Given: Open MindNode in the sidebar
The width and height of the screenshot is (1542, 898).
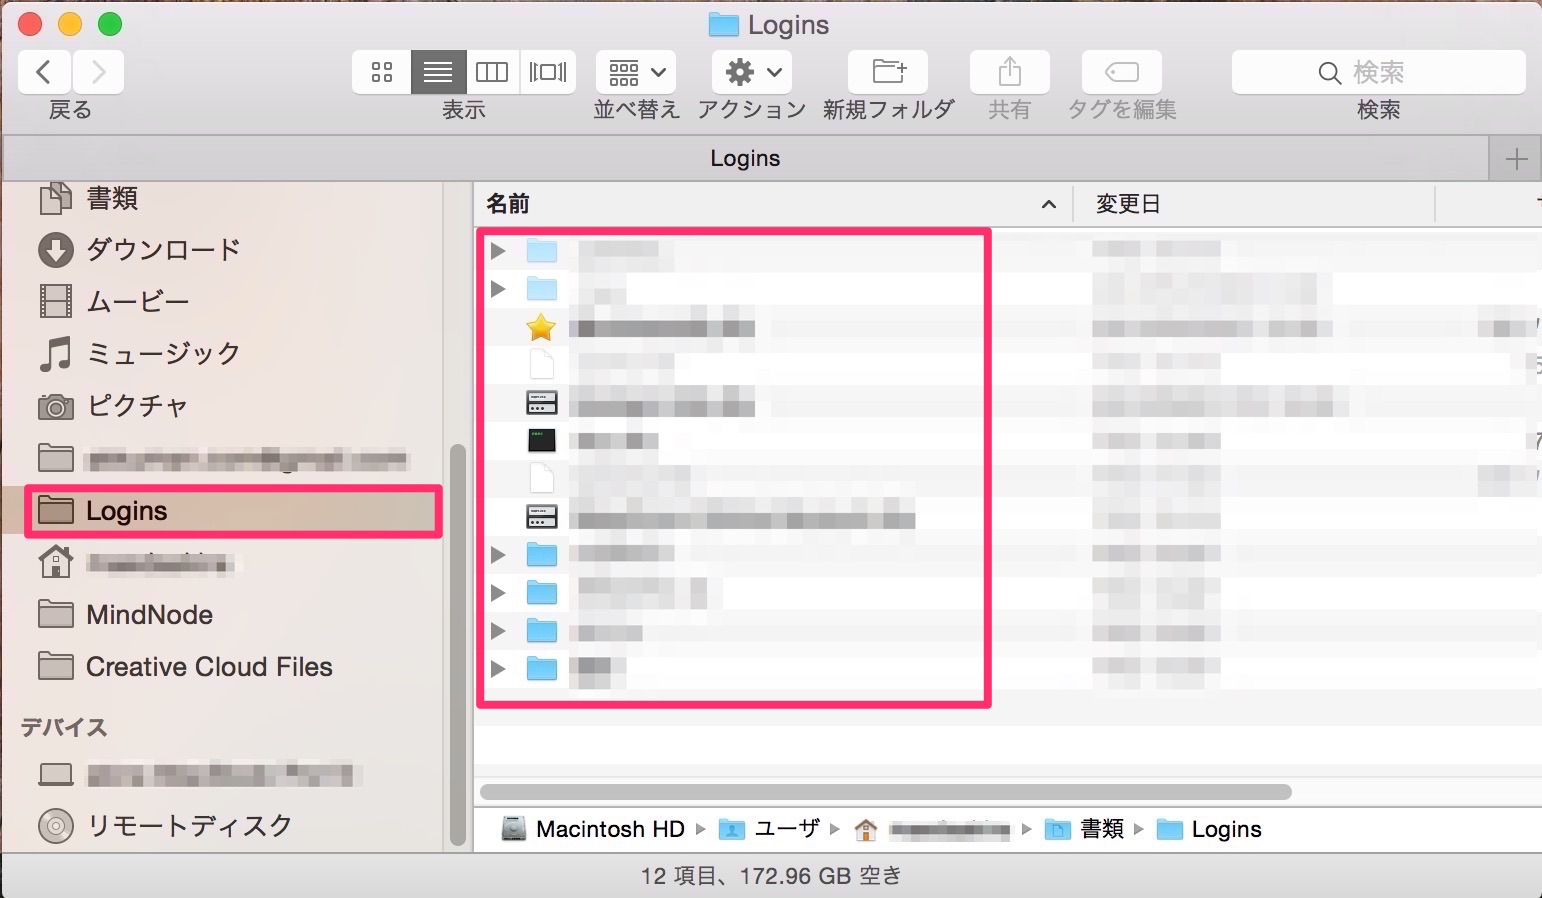Looking at the screenshot, I should pyautogui.click(x=126, y=614).
